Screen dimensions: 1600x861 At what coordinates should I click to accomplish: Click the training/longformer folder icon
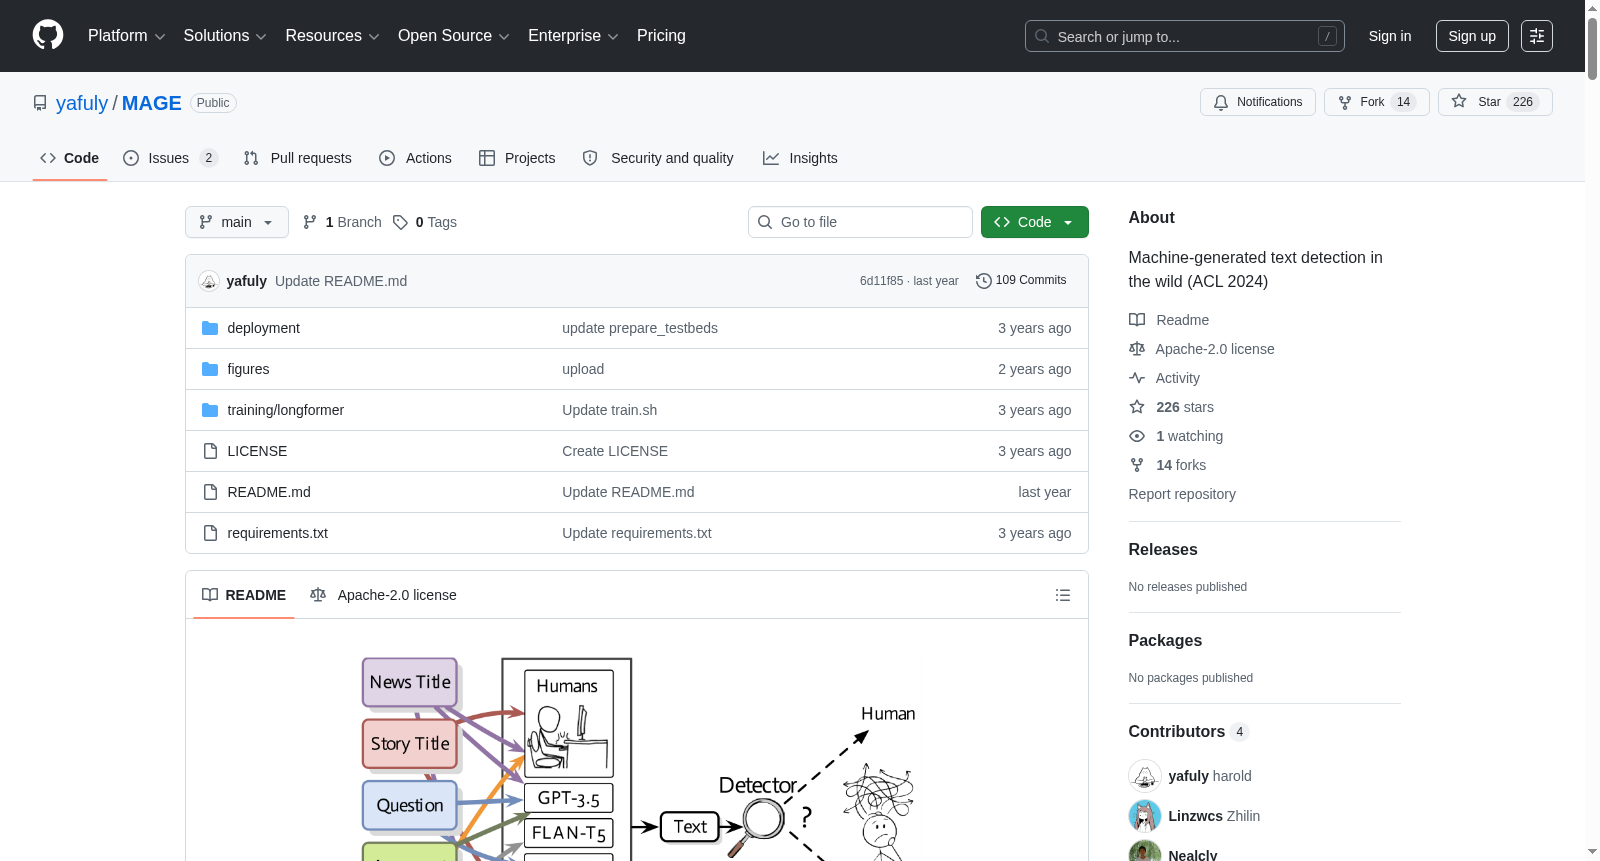(210, 410)
